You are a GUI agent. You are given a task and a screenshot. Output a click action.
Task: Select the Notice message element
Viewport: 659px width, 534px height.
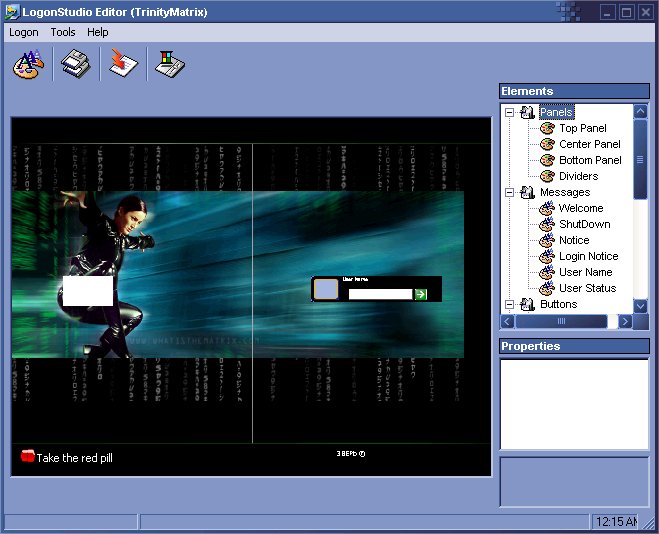click(574, 240)
